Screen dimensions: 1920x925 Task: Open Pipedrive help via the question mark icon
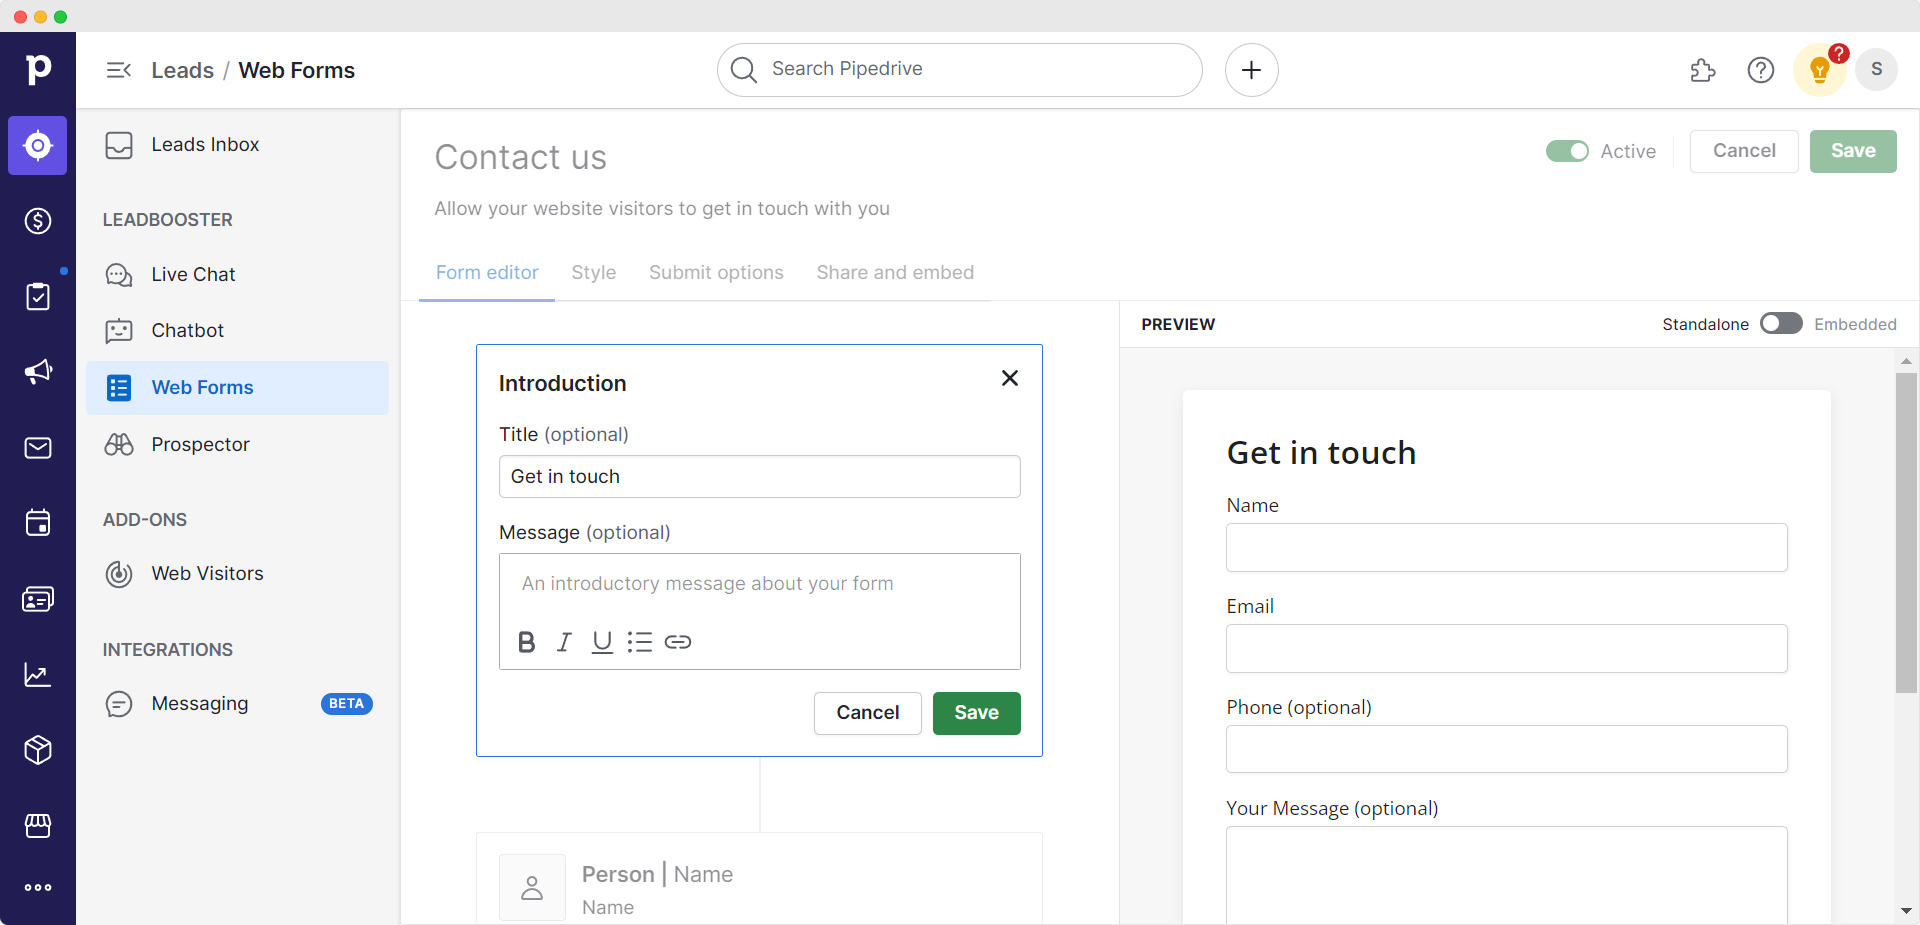[x=1761, y=70]
